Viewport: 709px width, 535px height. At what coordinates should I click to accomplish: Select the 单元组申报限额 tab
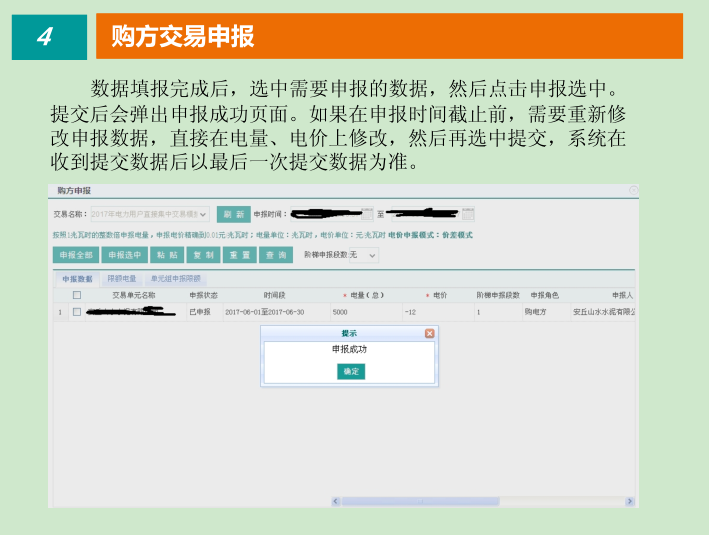(x=175, y=279)
